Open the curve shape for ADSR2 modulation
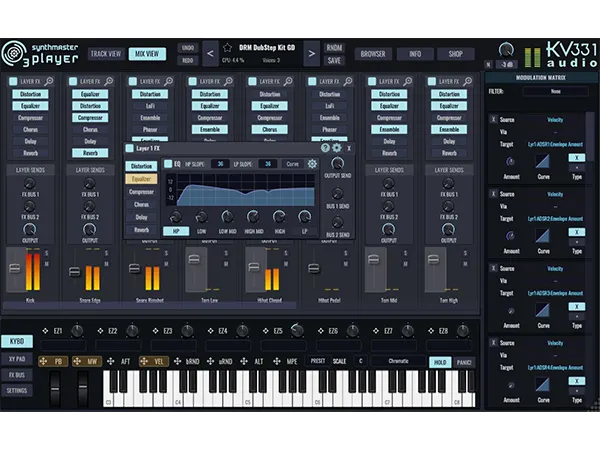This screenshot has width=600, height=450. [x=543, y=236]
